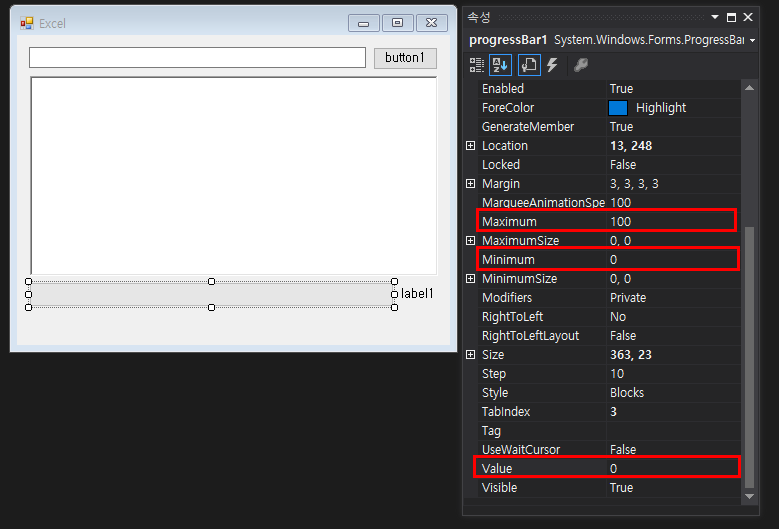The width and height of the screenshot is (779, 529).
Task: Click the ForeColor Highlight color swatch
Action: click(618, 108)
